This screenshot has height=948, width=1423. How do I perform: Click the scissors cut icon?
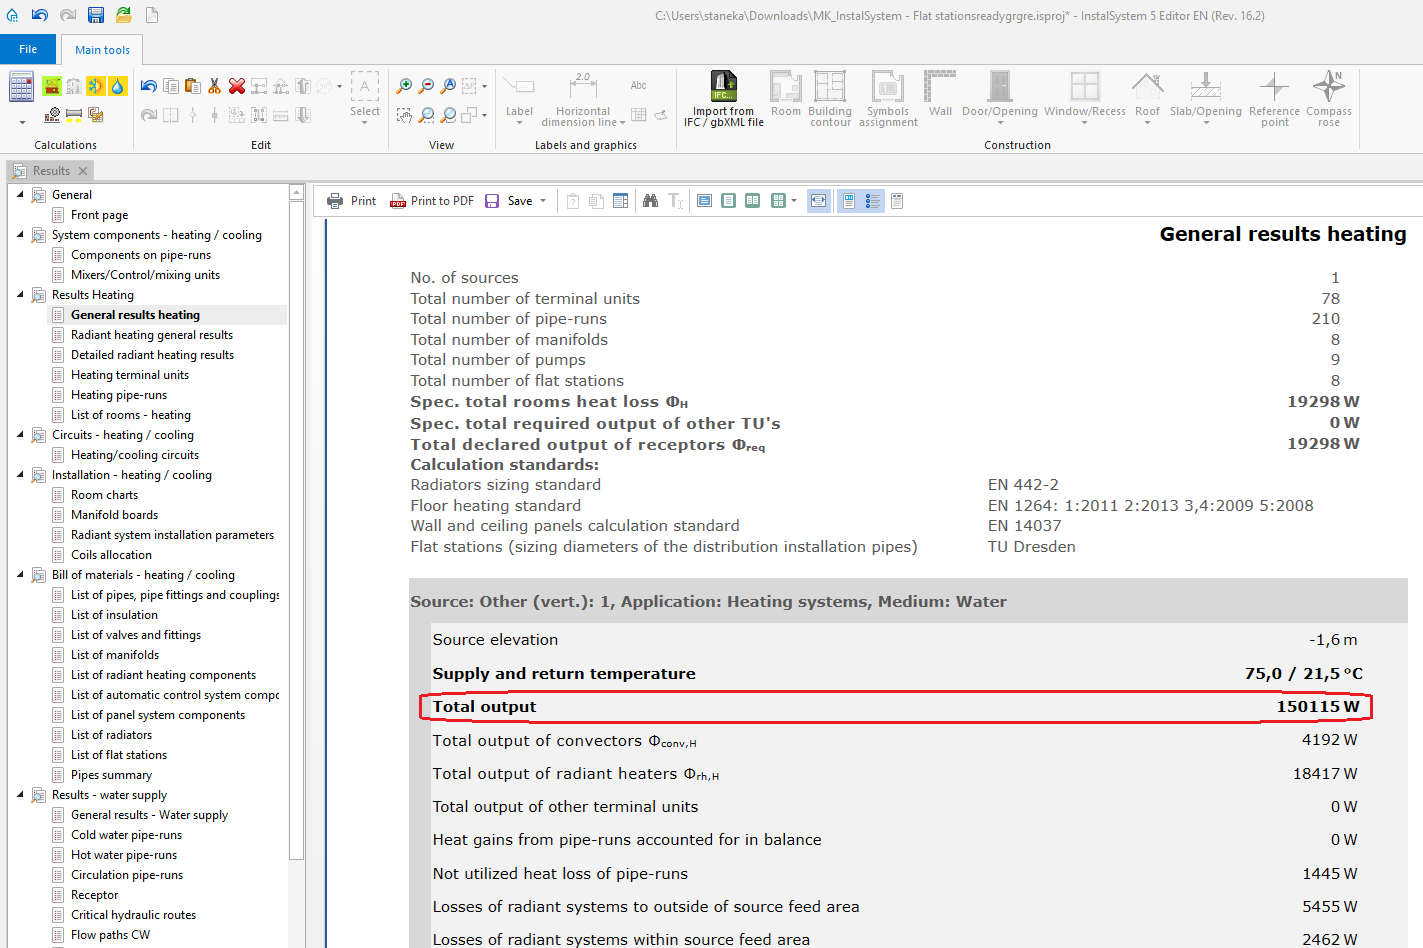214,87
